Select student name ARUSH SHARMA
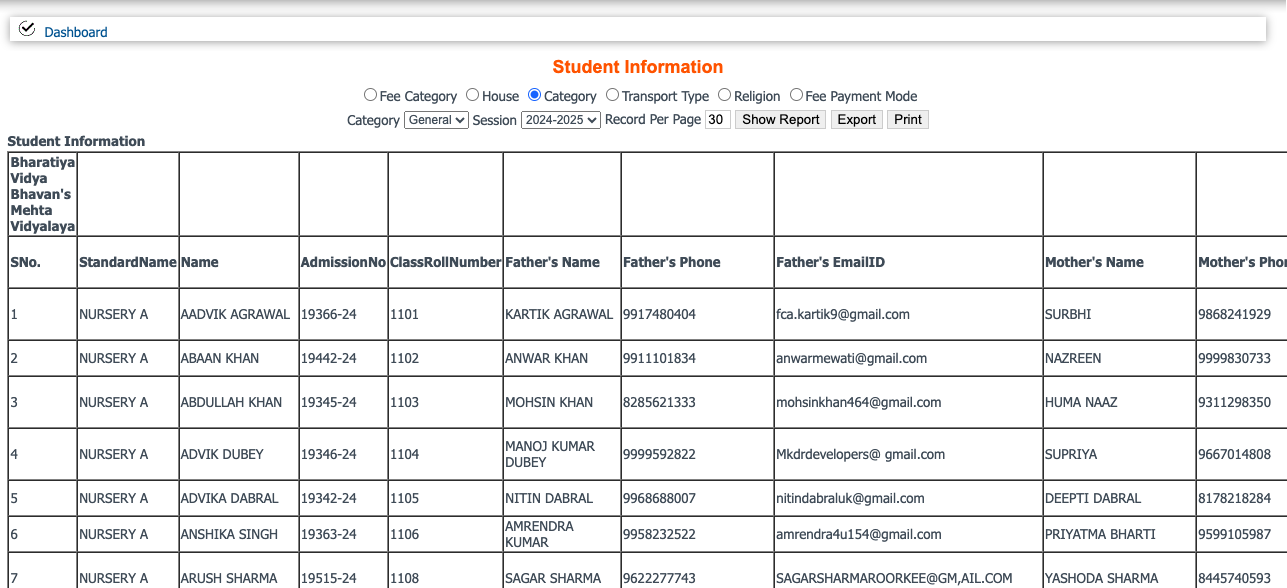 229,578
